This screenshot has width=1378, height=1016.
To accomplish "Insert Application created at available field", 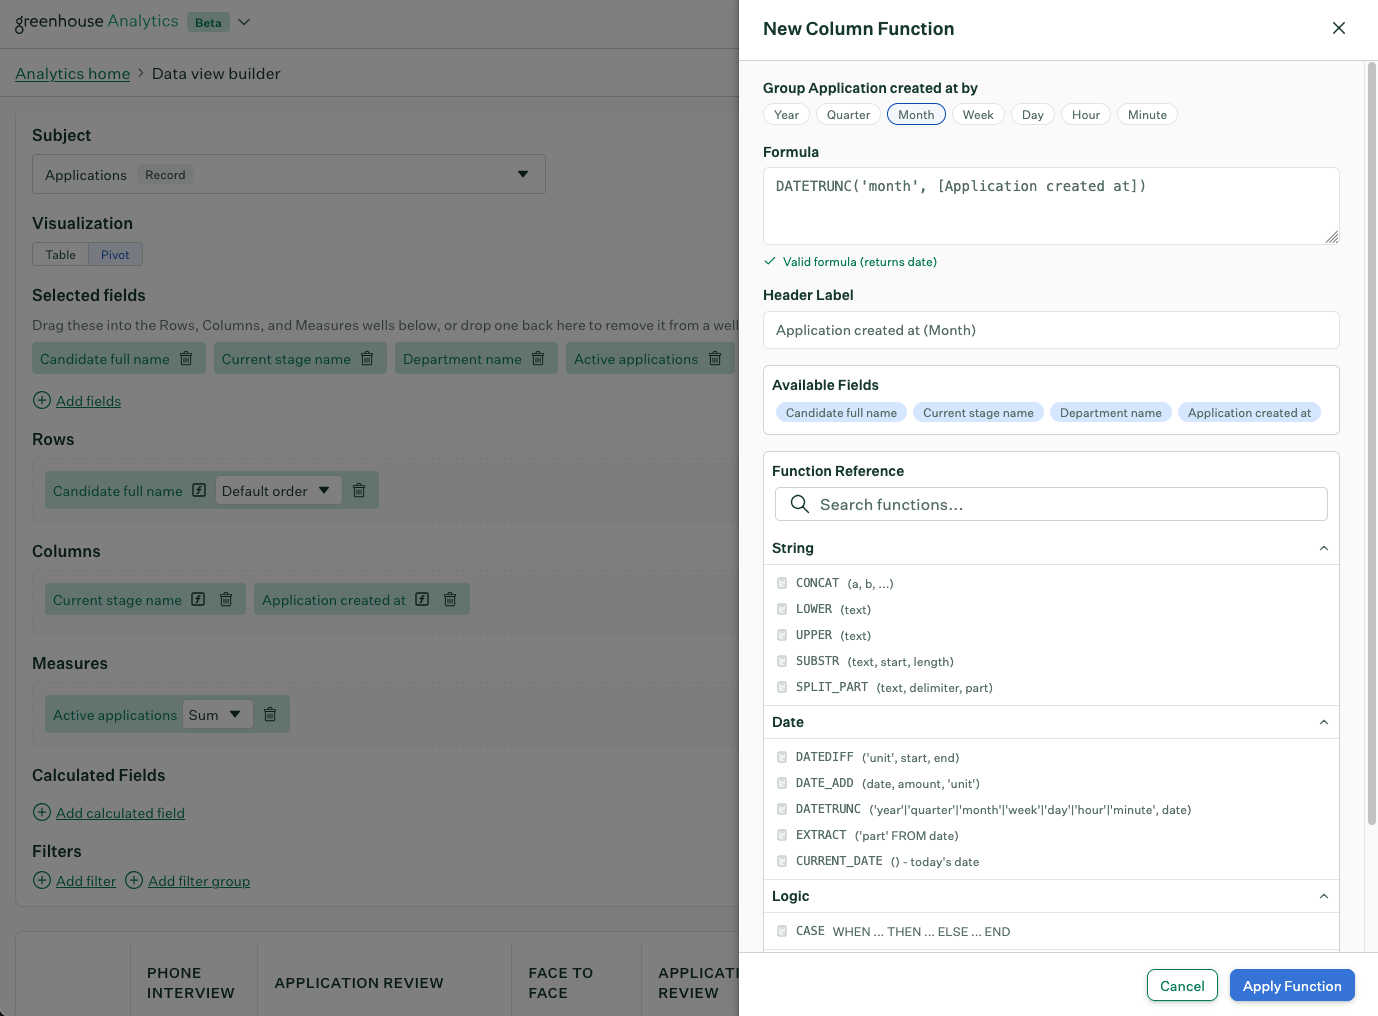I will tap(1249, 412).
